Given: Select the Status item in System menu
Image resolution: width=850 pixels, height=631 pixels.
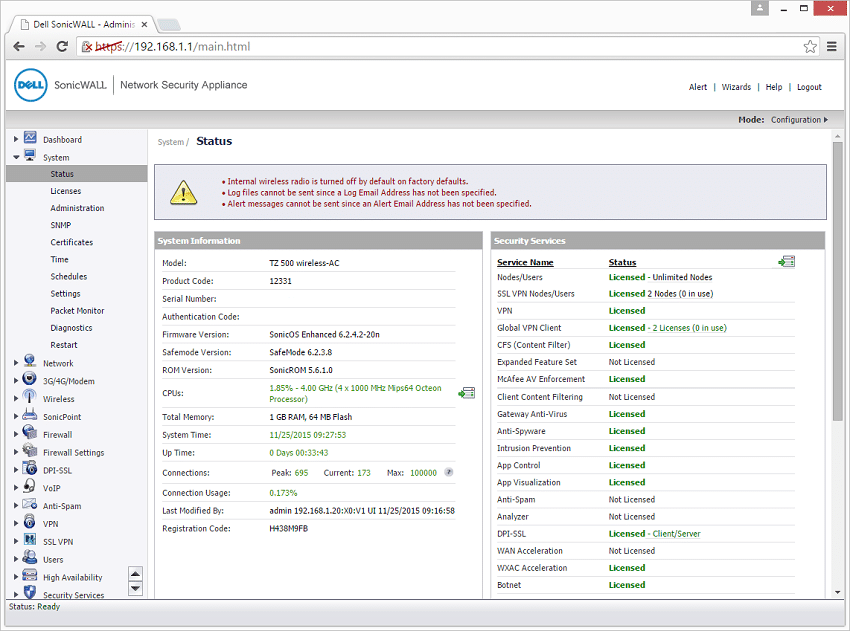Looking at the screenshot, I should coord(76,174).
